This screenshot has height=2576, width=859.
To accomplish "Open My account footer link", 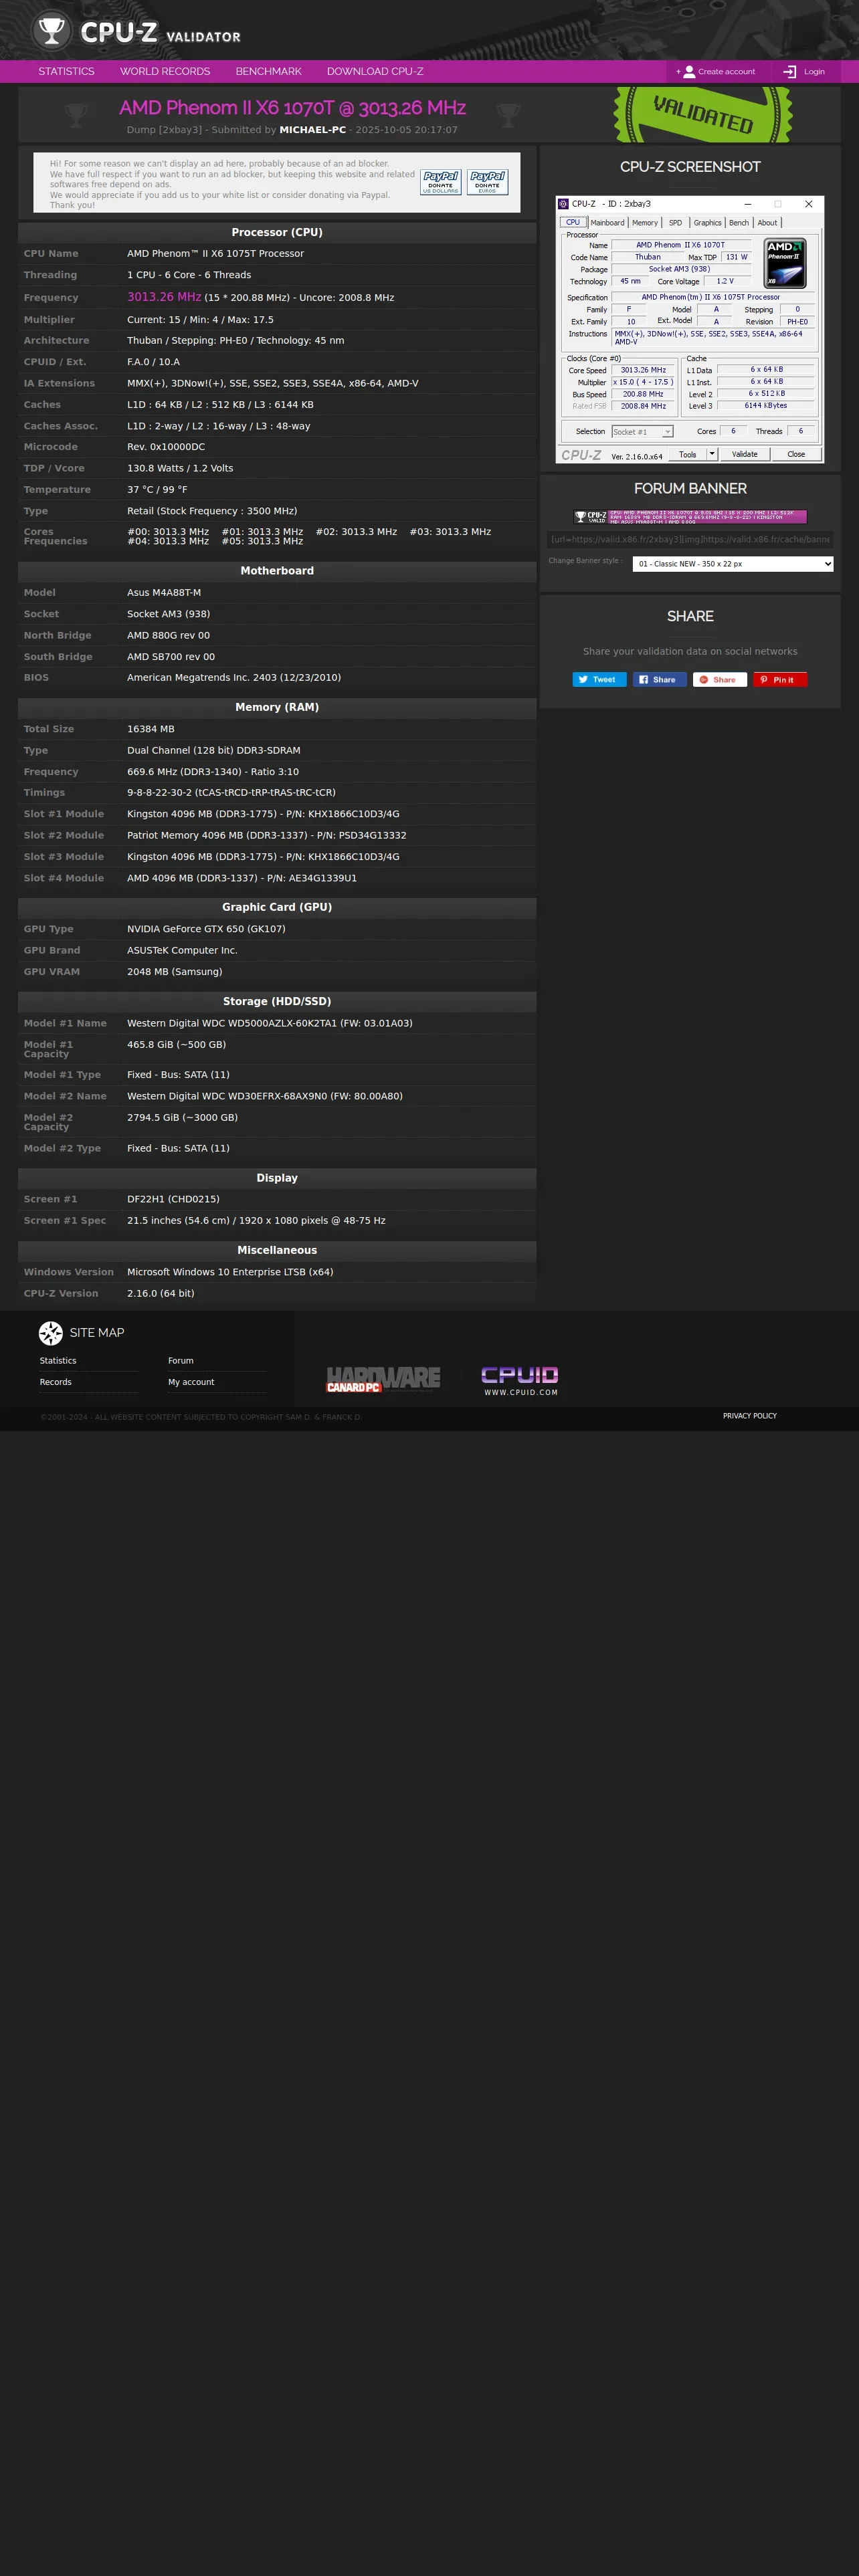I will (191, 1382).
